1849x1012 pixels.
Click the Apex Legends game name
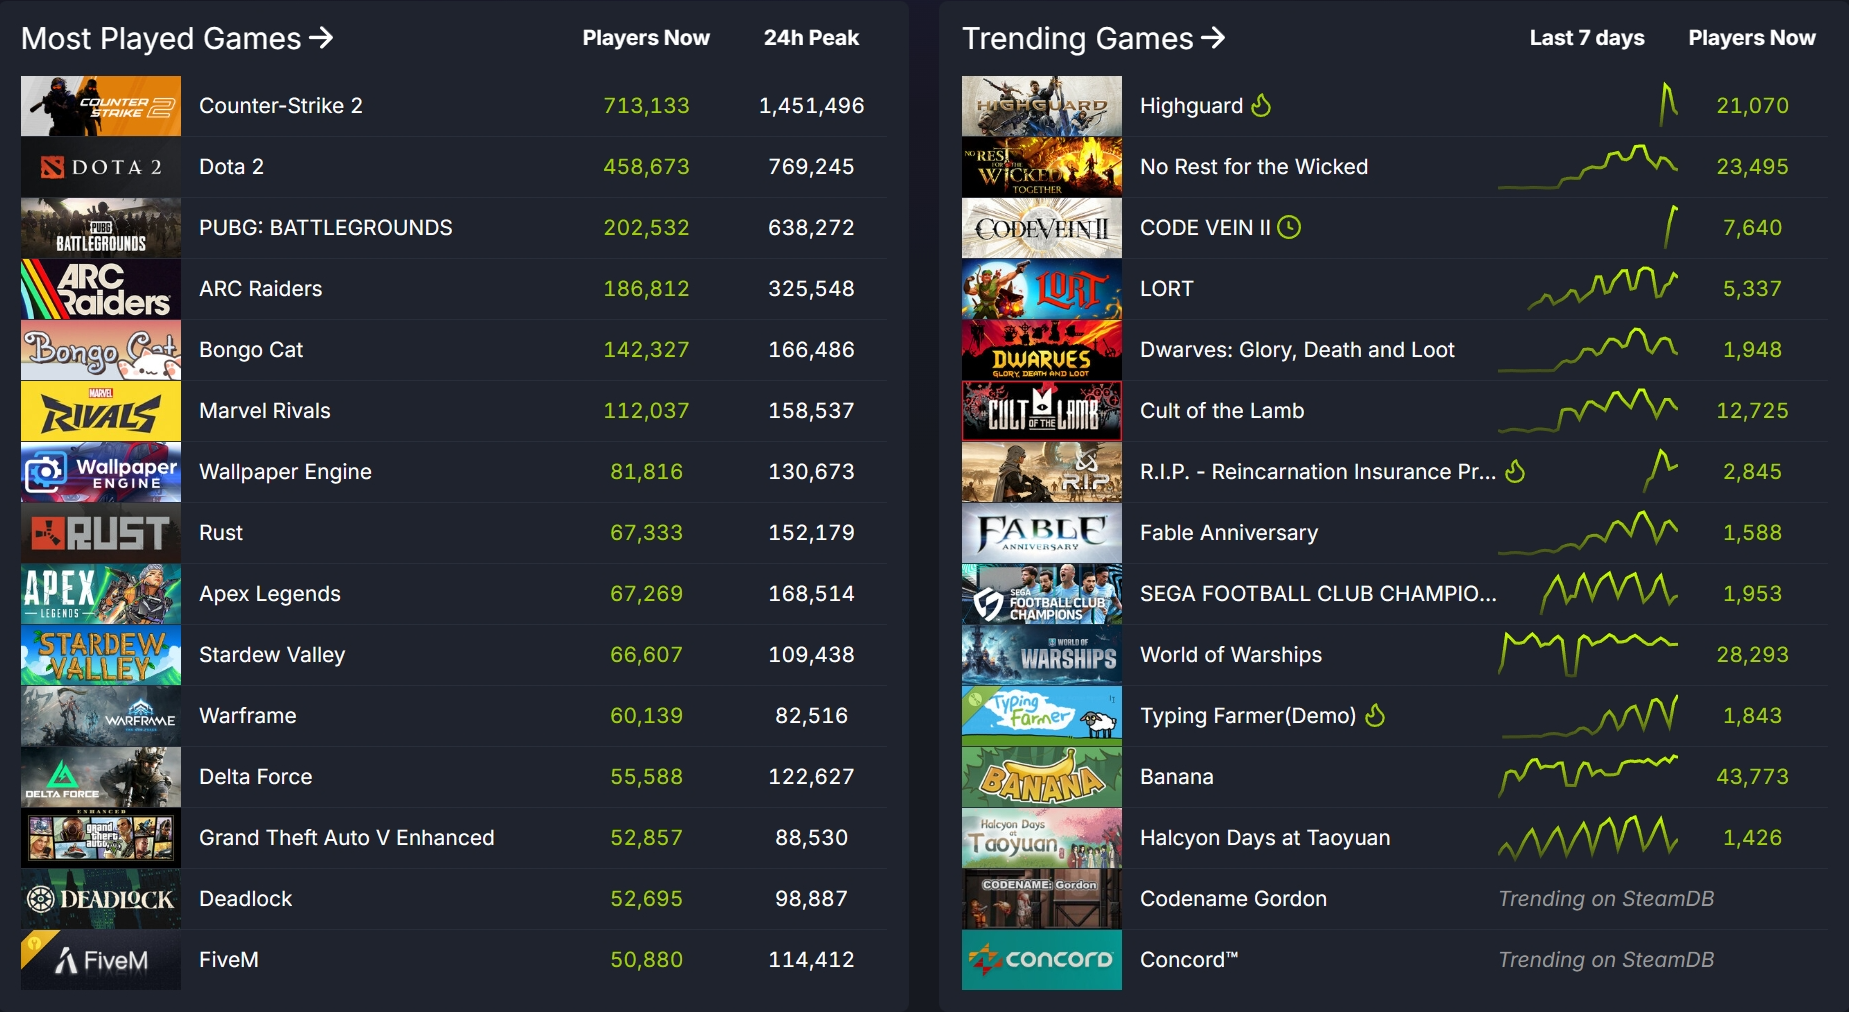pyautogui.click(x=270, y=594)
